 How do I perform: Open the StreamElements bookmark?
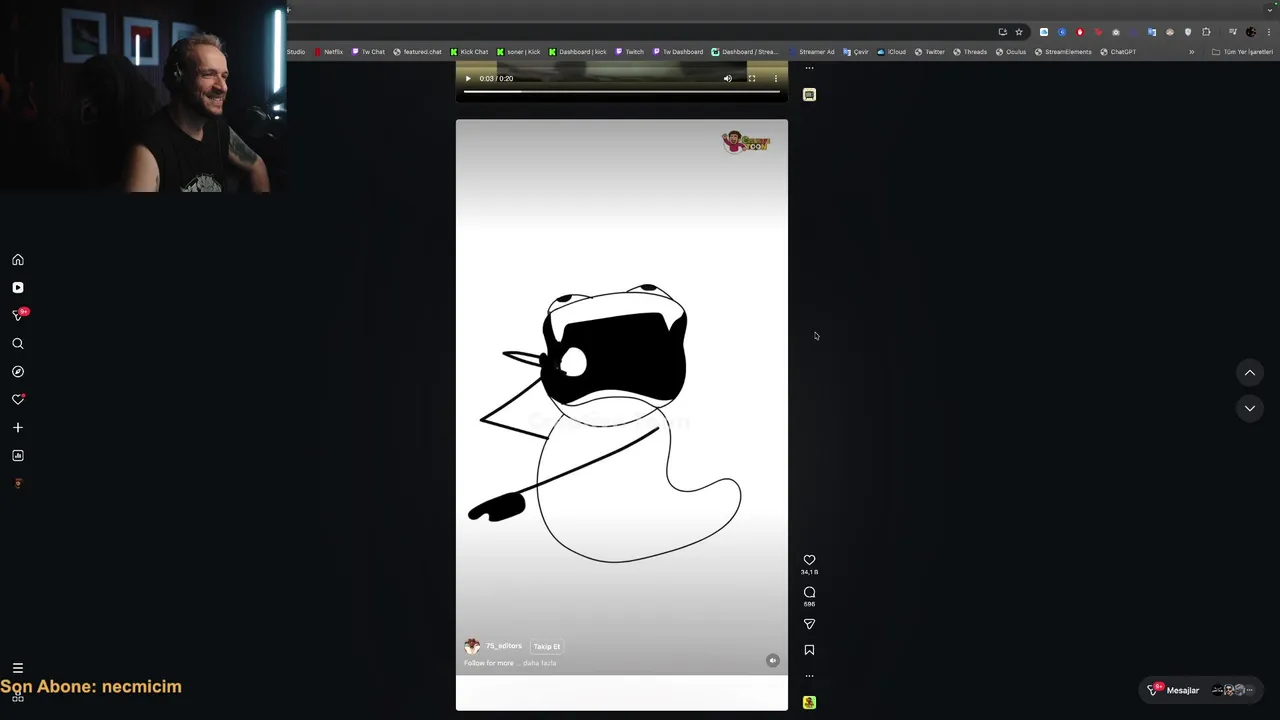(1063, 52)
